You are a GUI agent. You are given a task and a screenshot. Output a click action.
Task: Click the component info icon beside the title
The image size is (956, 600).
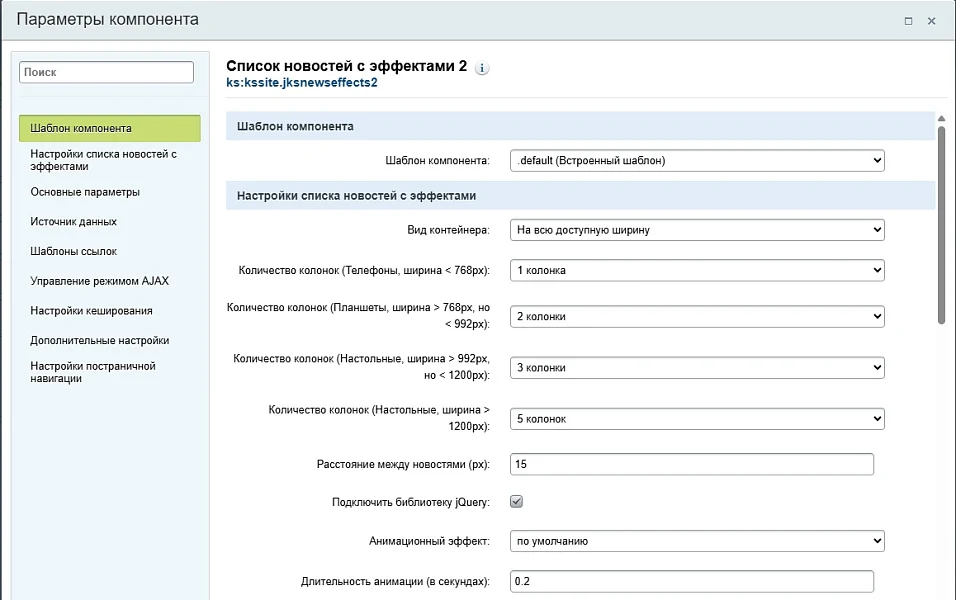tap(482, 68)
